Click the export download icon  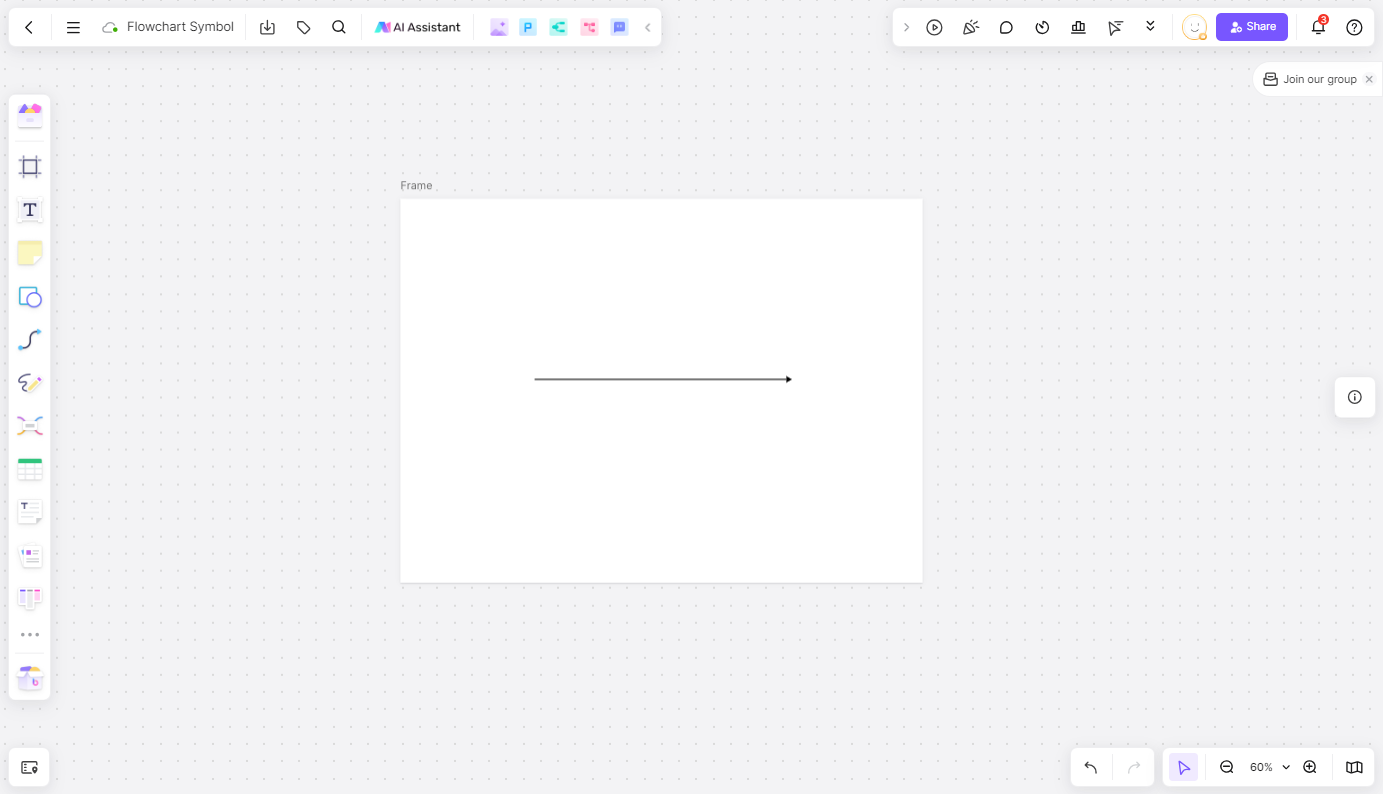coord(267,27)
